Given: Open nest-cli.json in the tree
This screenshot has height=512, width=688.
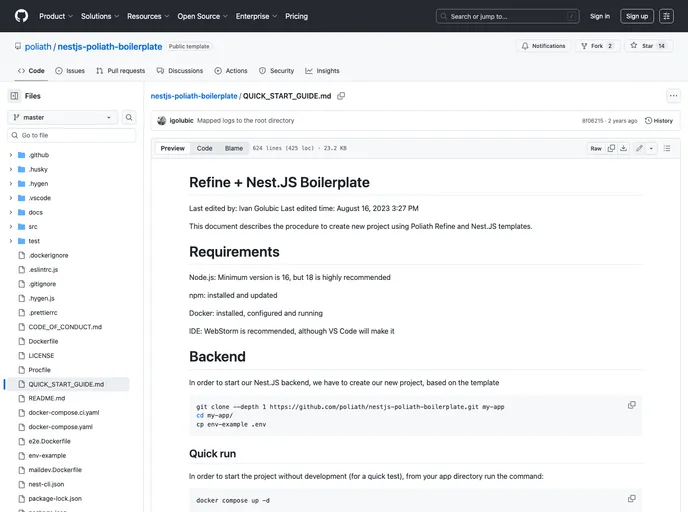Looking at the screenshot, I should pyautogui.click(x=46, y=484).
